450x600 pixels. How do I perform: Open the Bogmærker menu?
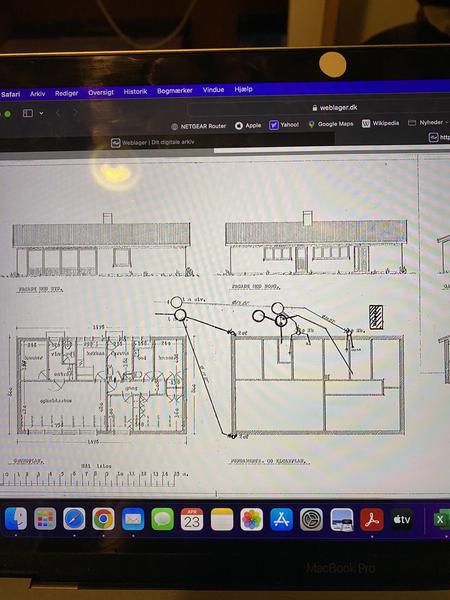(174, 91)
